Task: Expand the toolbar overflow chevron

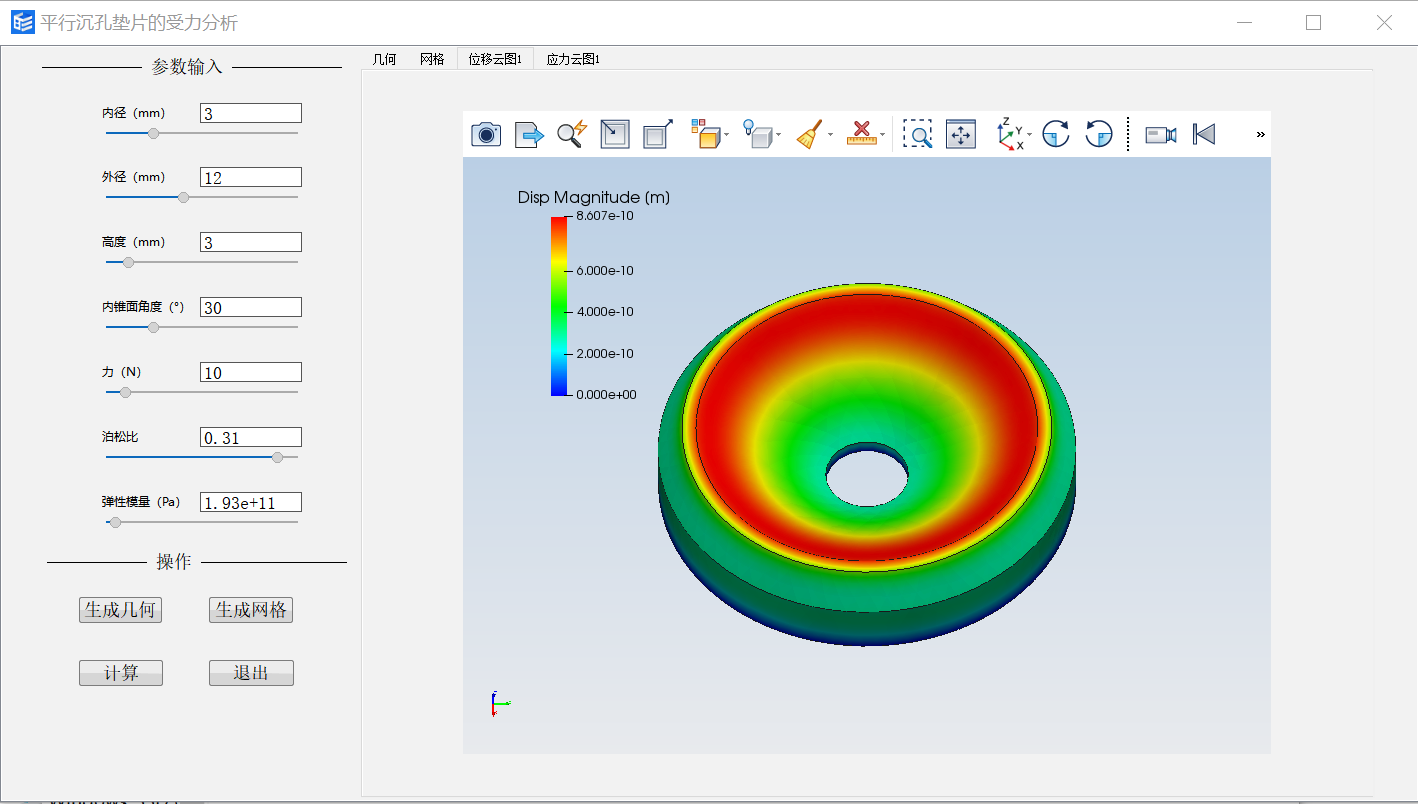Action: tap(1260, 134)
